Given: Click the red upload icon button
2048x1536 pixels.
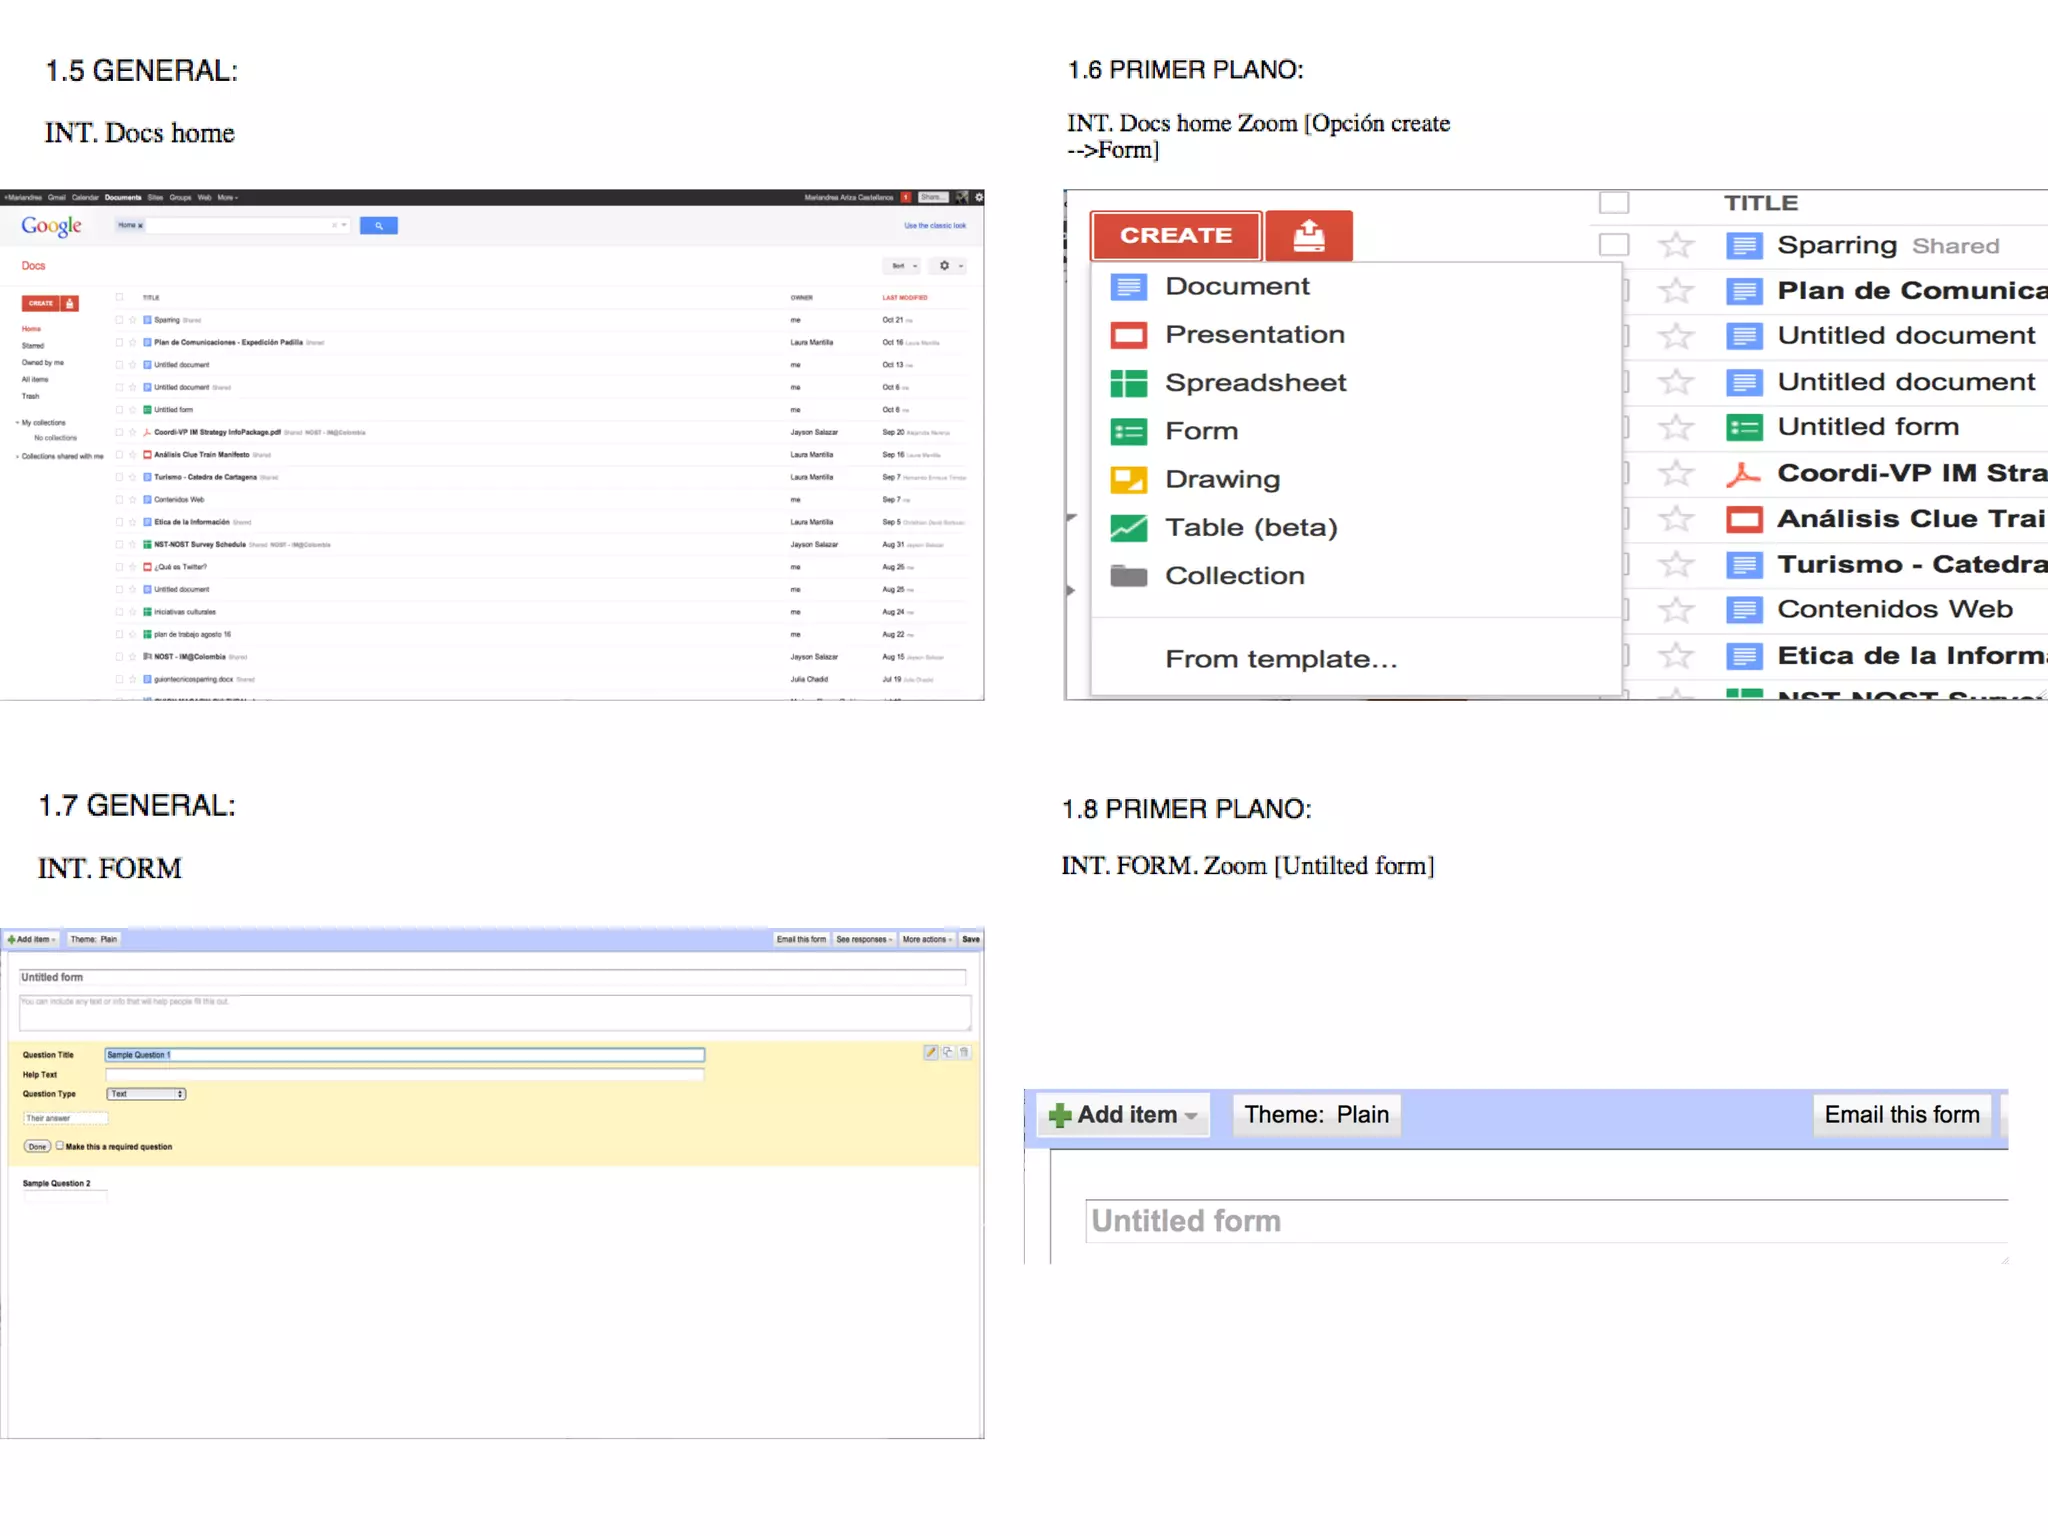Looking at the screenshot, I should [1308, 236].
